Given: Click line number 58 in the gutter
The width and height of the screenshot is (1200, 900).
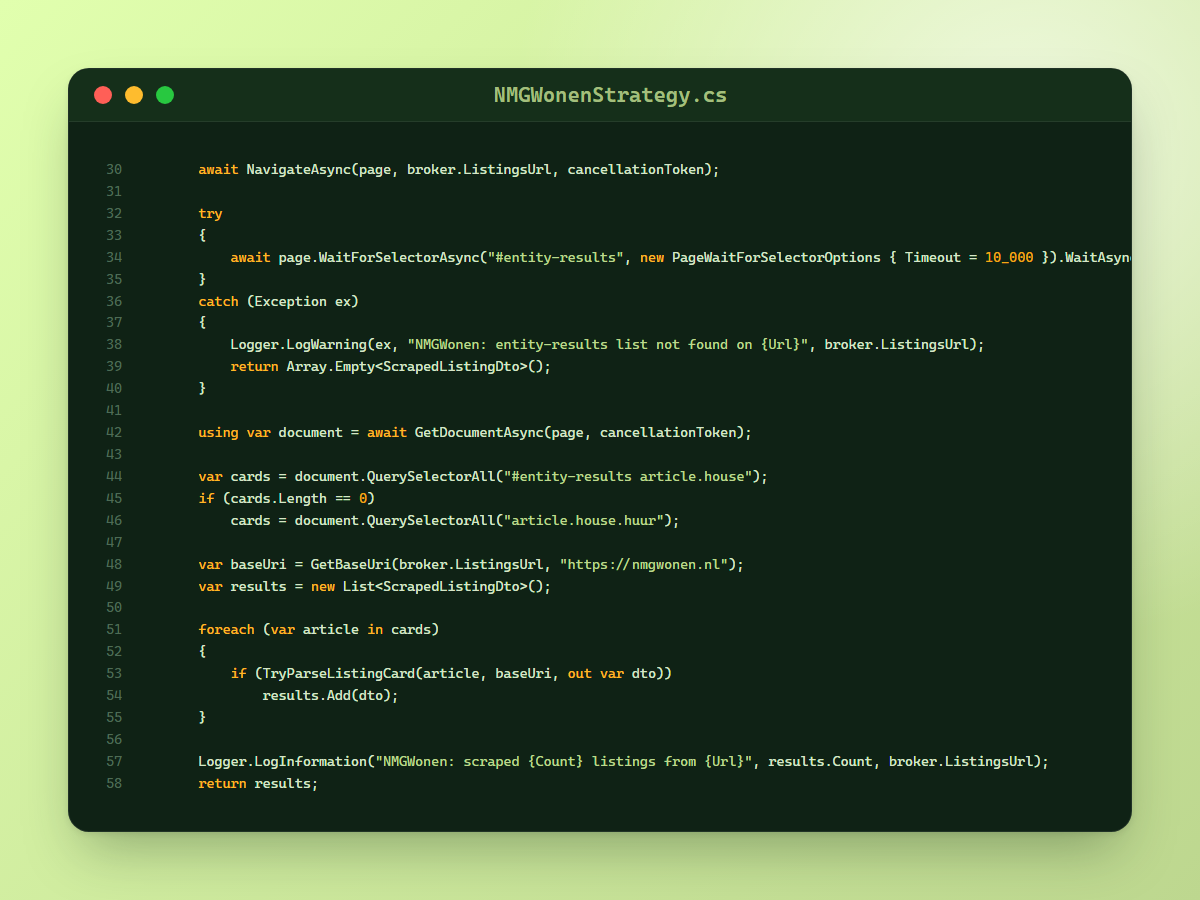Looking at the screenshot, I should [114, 784].
